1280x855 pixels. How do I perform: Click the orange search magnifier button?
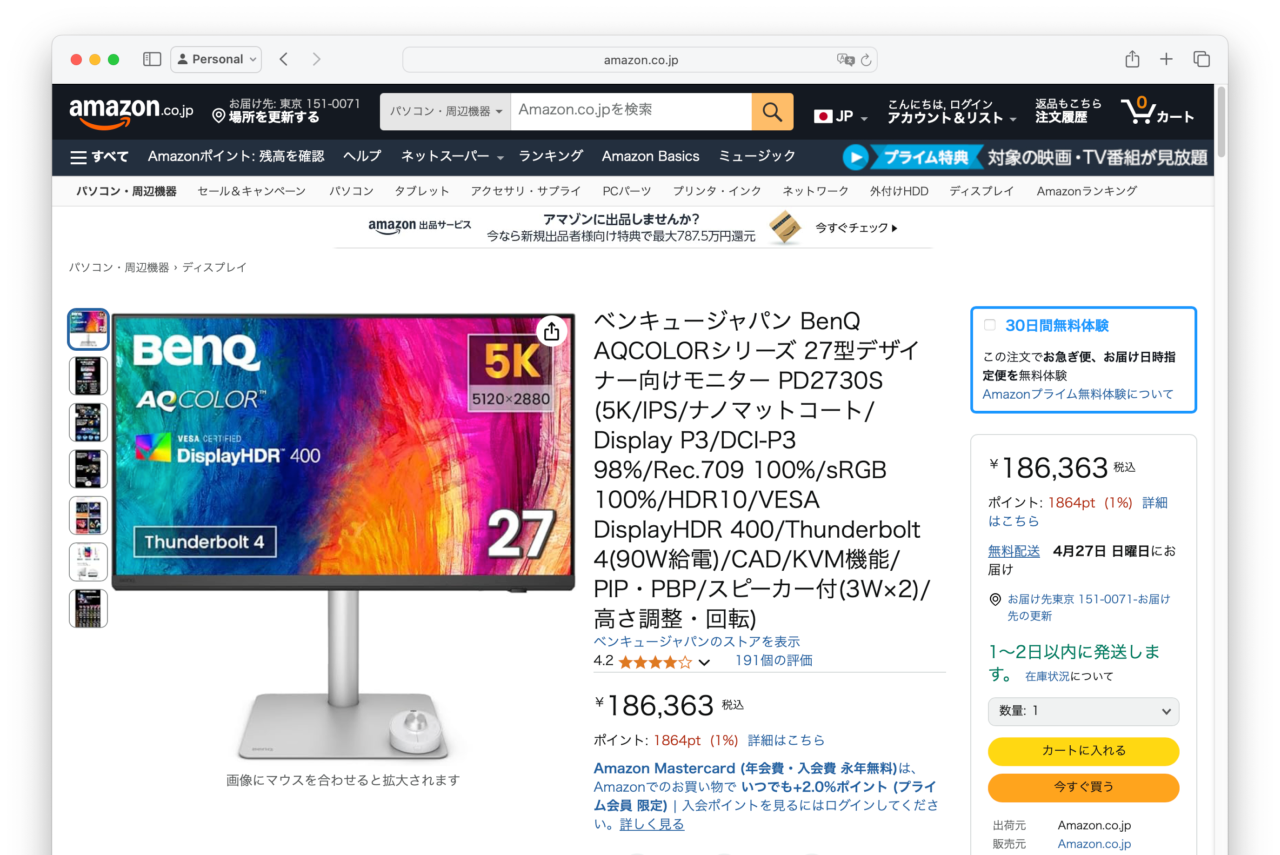point(772,112)
